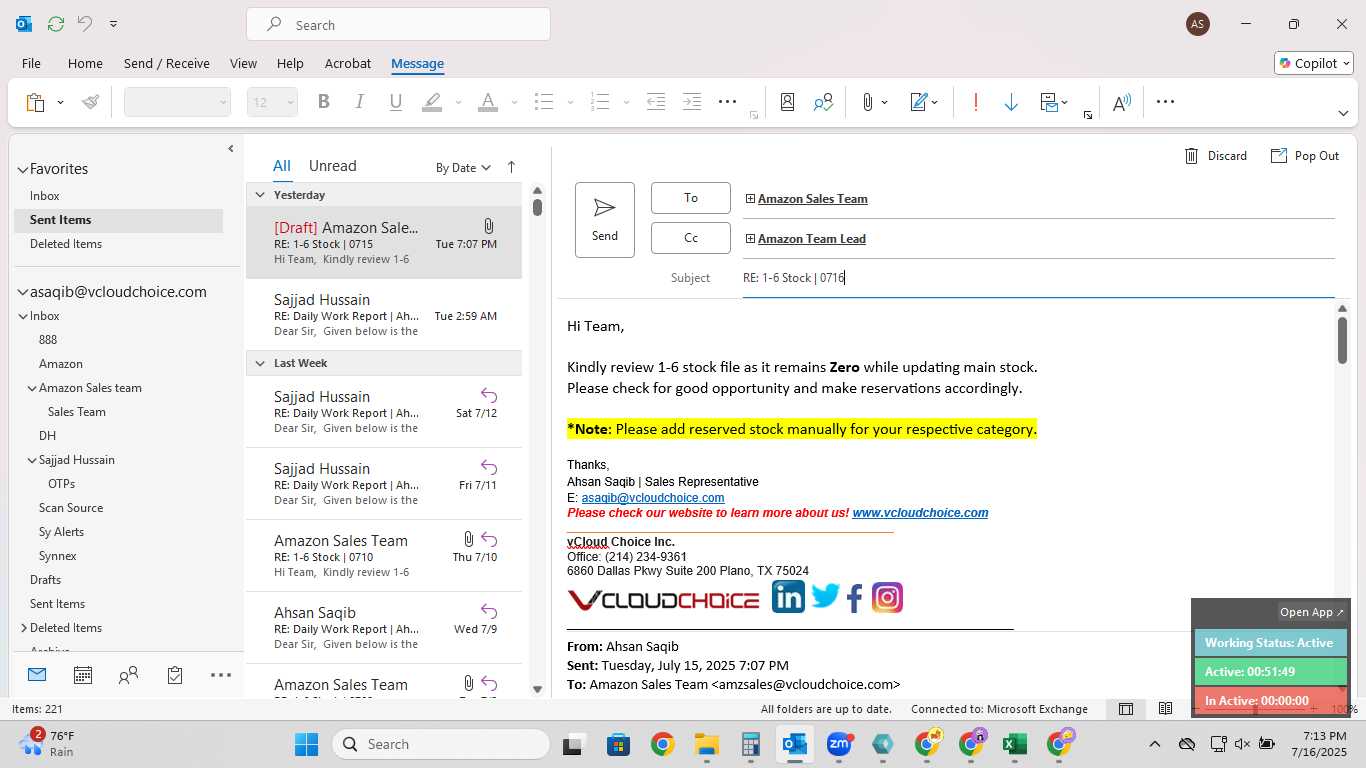Toggle underline formatting

click(395, 102)
